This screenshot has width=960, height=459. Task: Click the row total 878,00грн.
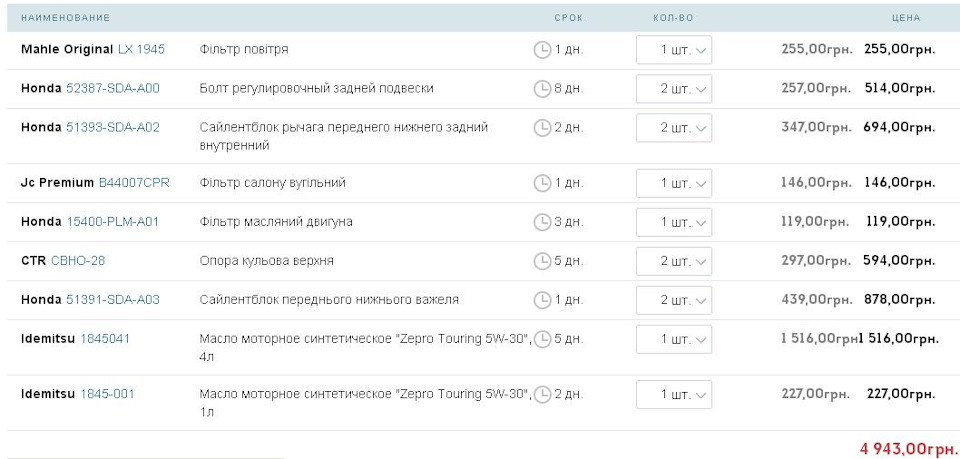pyautogui.click(x=899, y=300)
